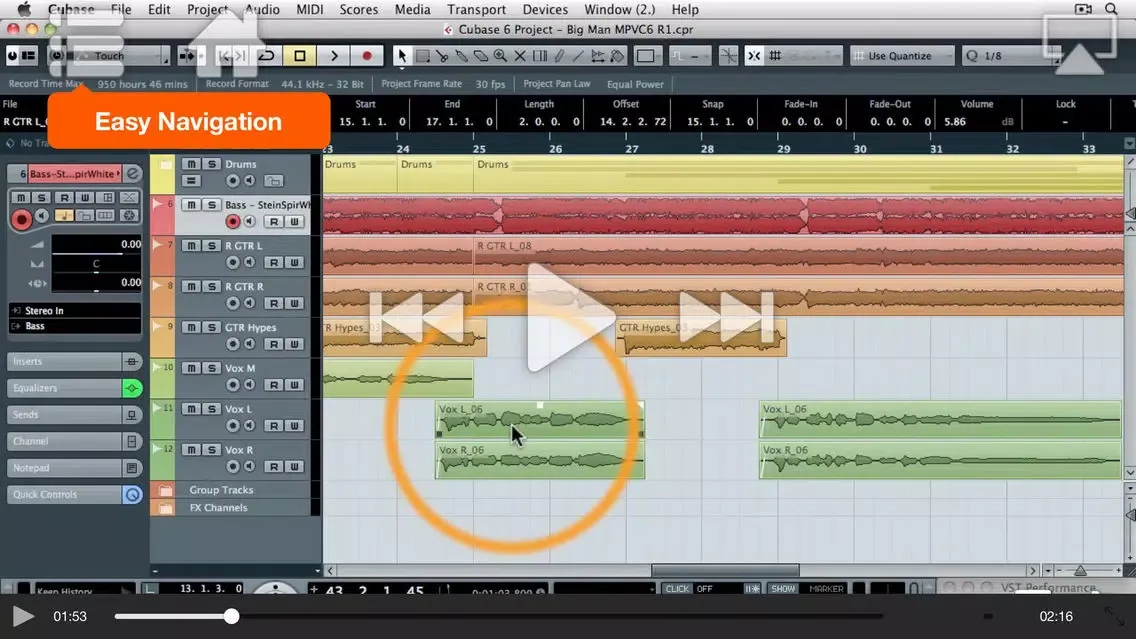Select the Time Warp tool
Viewport: 1136px width, 639px height.
540,56
